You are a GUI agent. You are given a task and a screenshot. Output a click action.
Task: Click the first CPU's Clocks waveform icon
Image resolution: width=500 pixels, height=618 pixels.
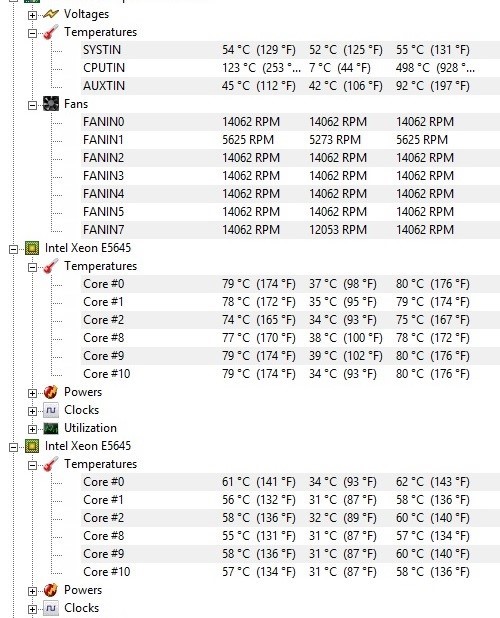click(51, 410)
